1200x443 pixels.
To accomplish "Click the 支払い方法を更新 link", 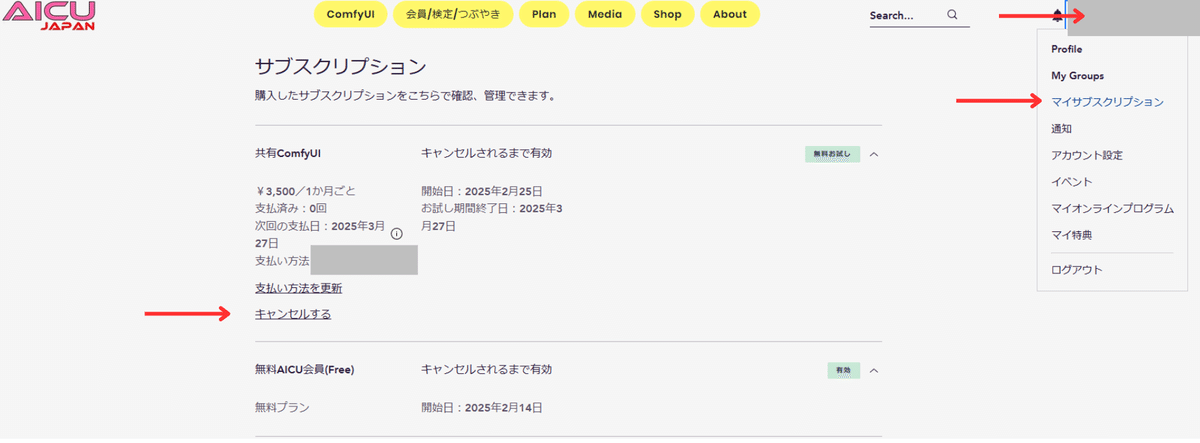I will pos(299,288).
